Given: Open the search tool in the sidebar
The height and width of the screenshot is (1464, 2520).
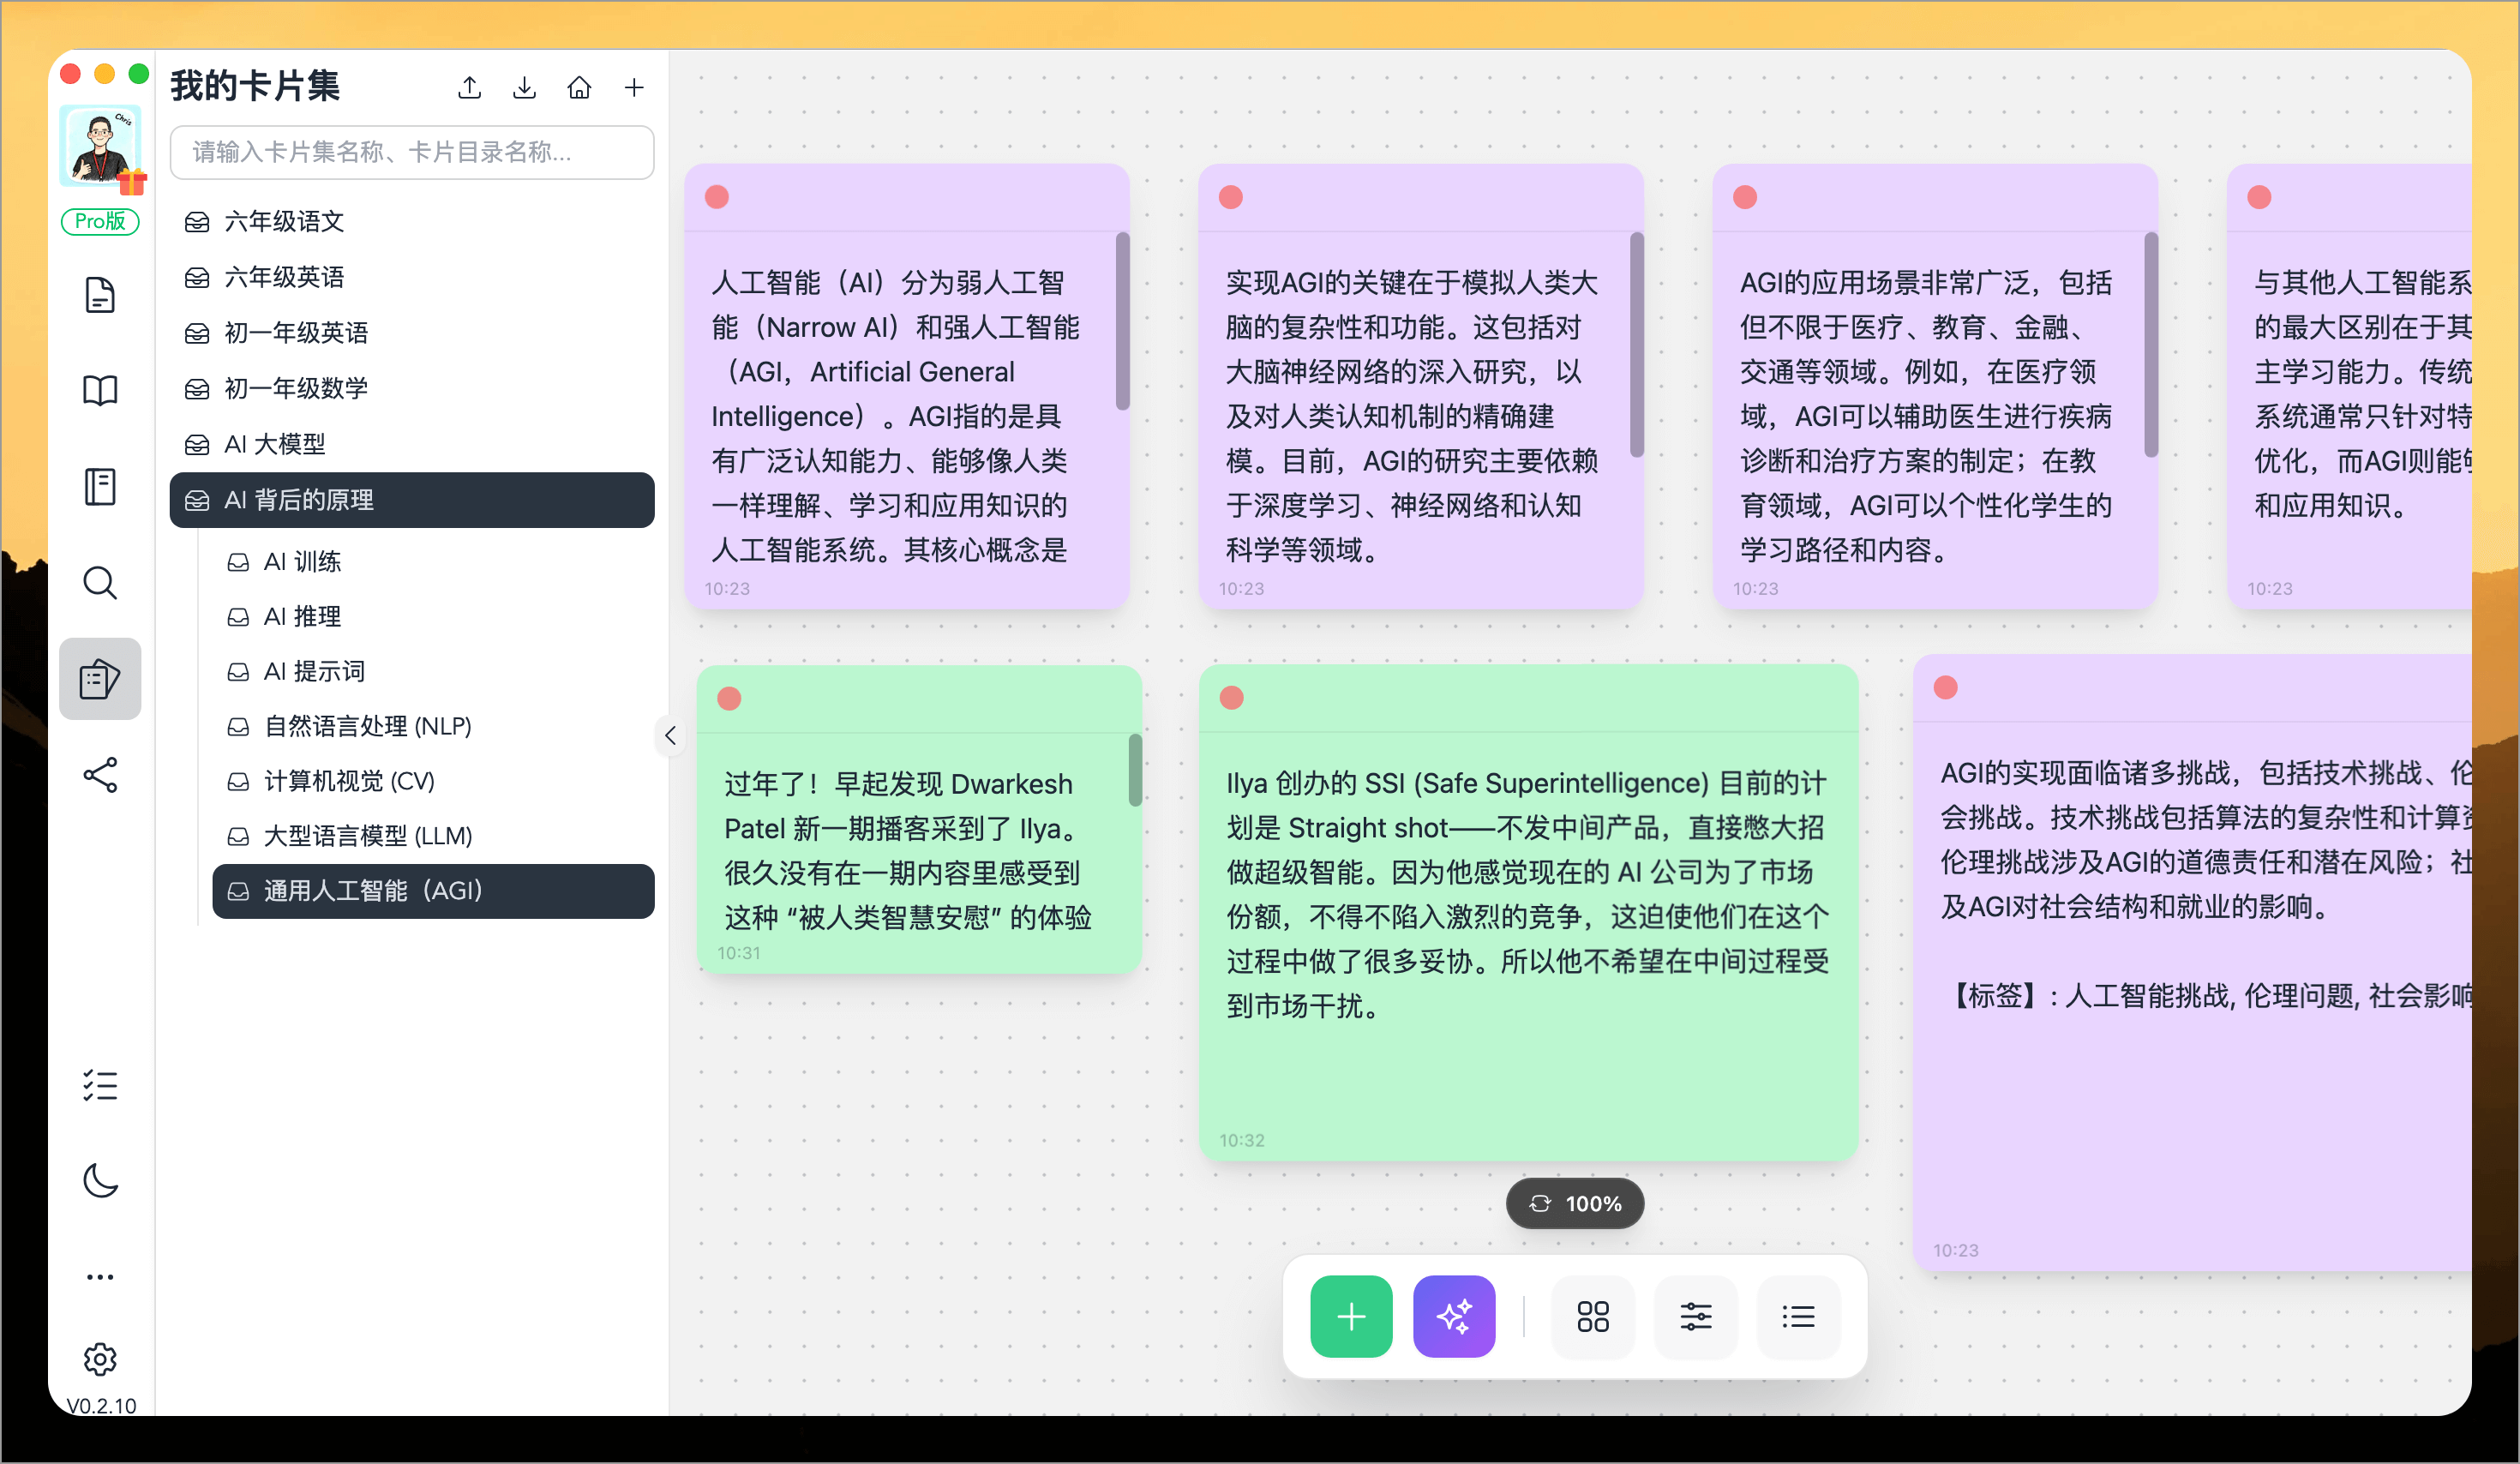Looking at the screenshot, I should [x=100, y=583].
